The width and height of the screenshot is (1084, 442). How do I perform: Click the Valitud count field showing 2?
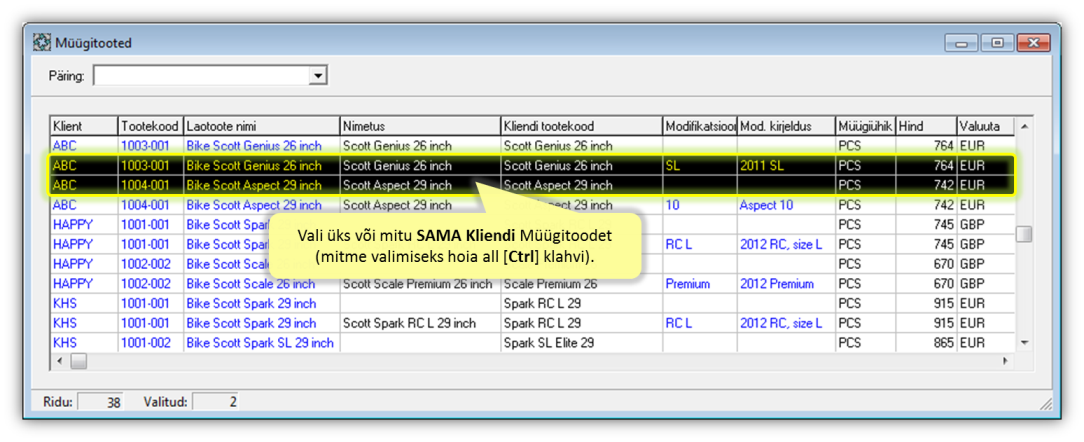coord(215,402)
